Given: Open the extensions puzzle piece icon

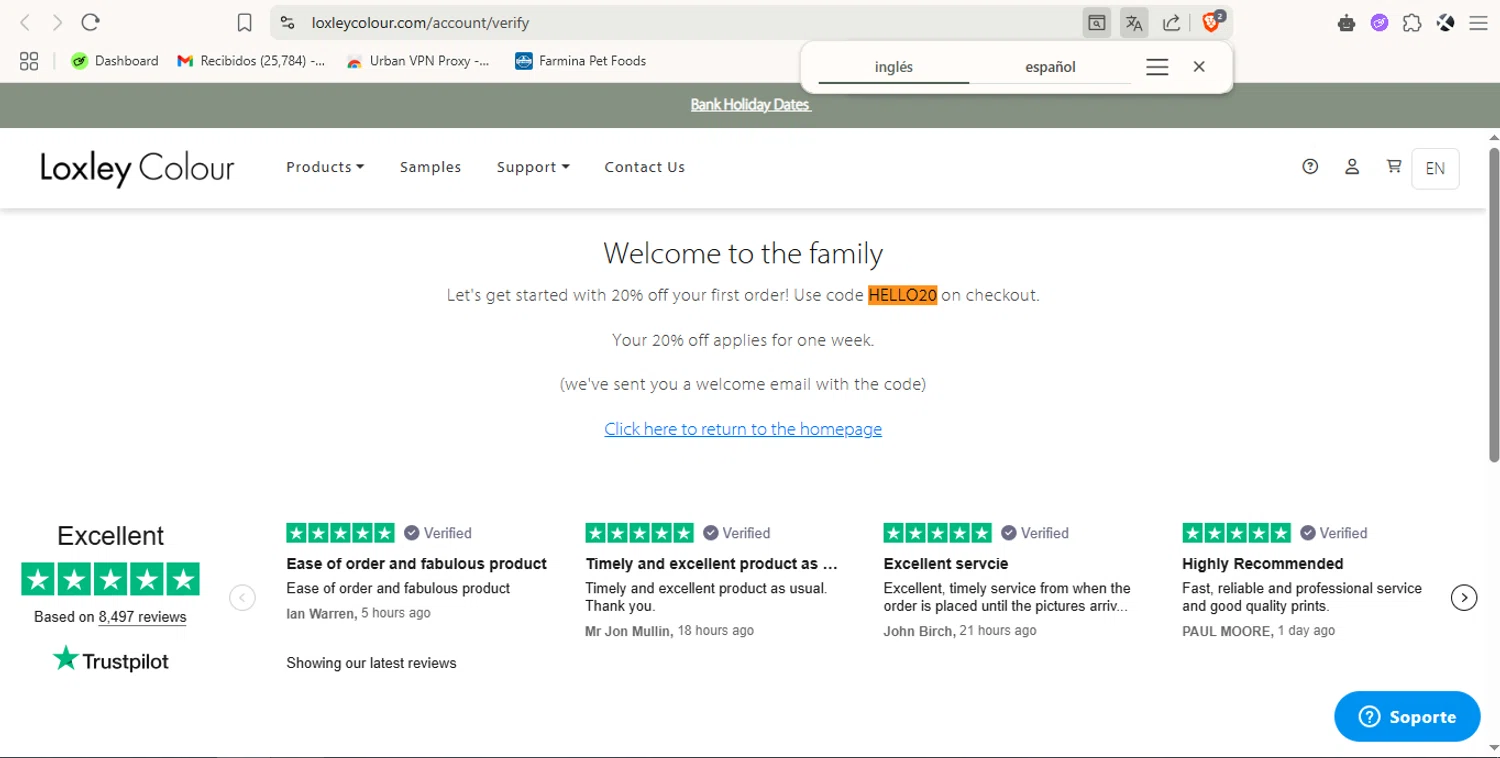Looking at the screenshot, I should coord(1412,22).
